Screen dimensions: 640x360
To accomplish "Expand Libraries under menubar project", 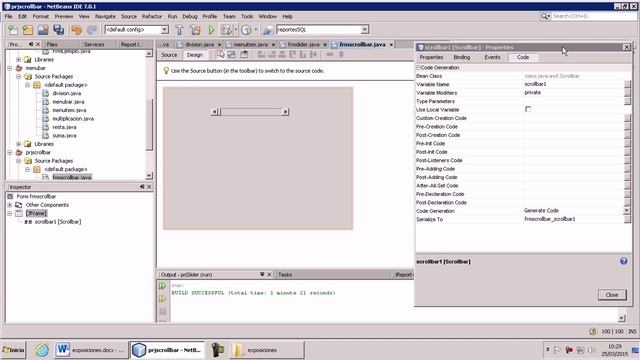I will pyautogui.click(x=18, y=144).
